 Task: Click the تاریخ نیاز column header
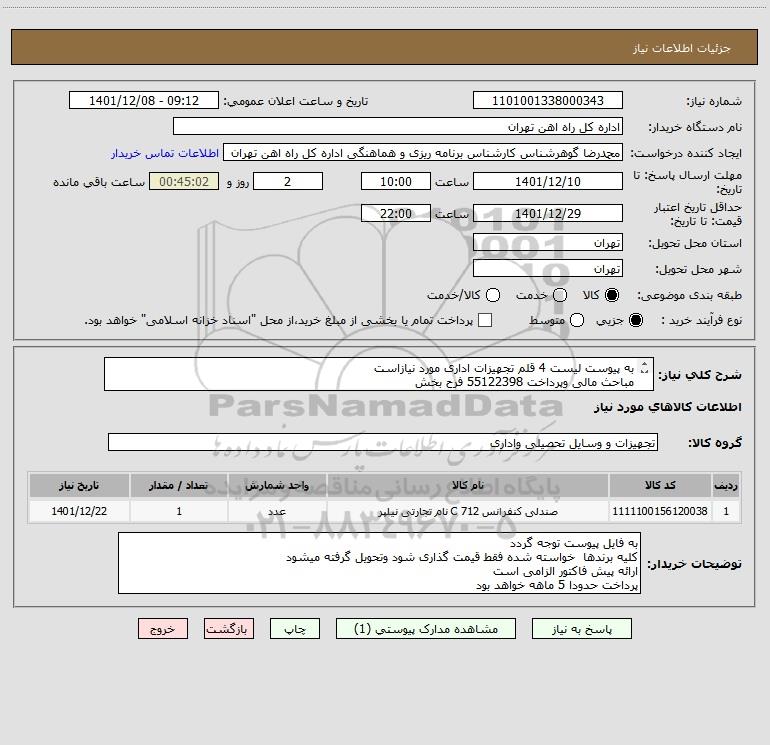tap(79, 486)
